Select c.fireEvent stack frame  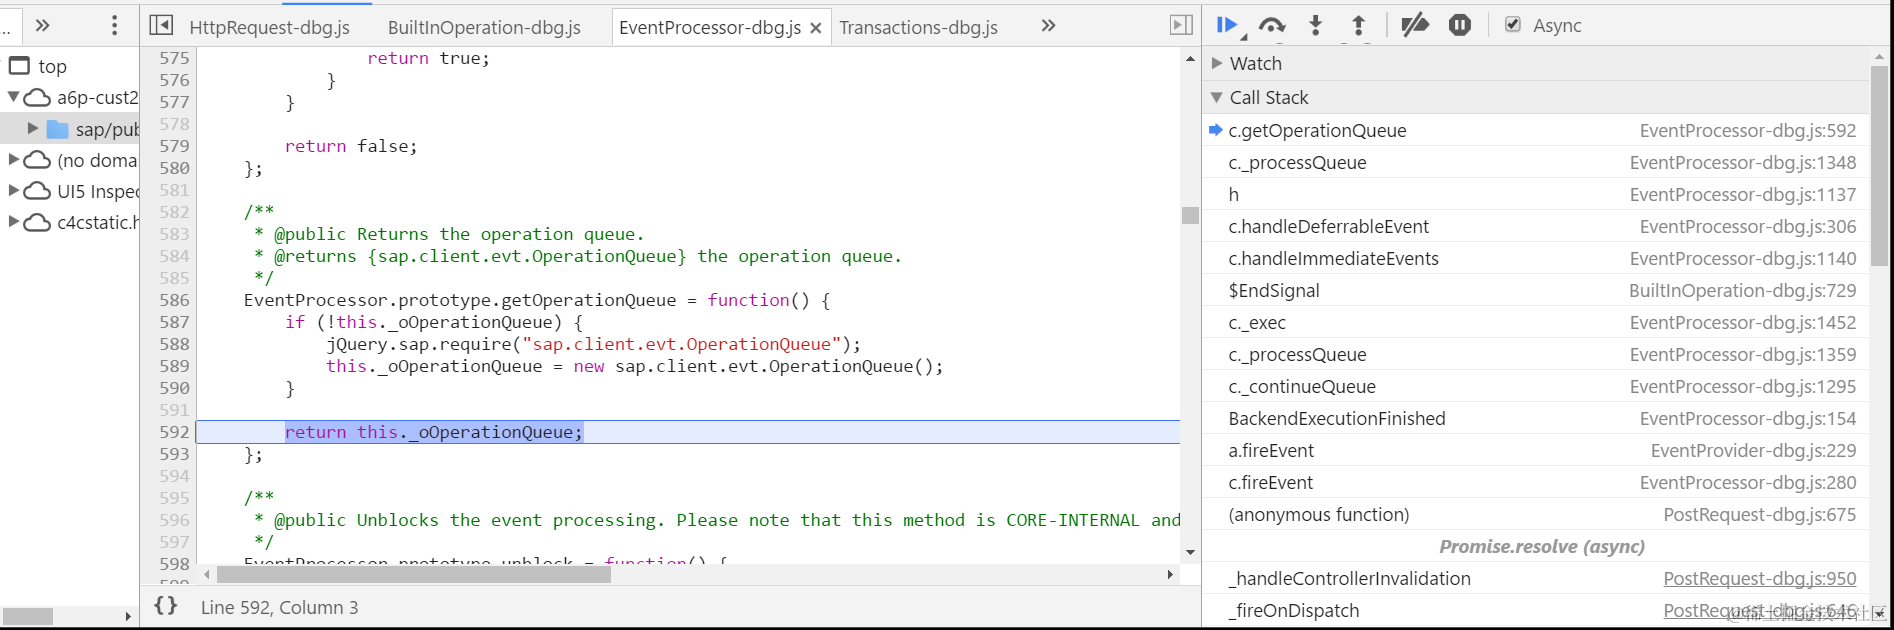click(x=1535, y=482)
